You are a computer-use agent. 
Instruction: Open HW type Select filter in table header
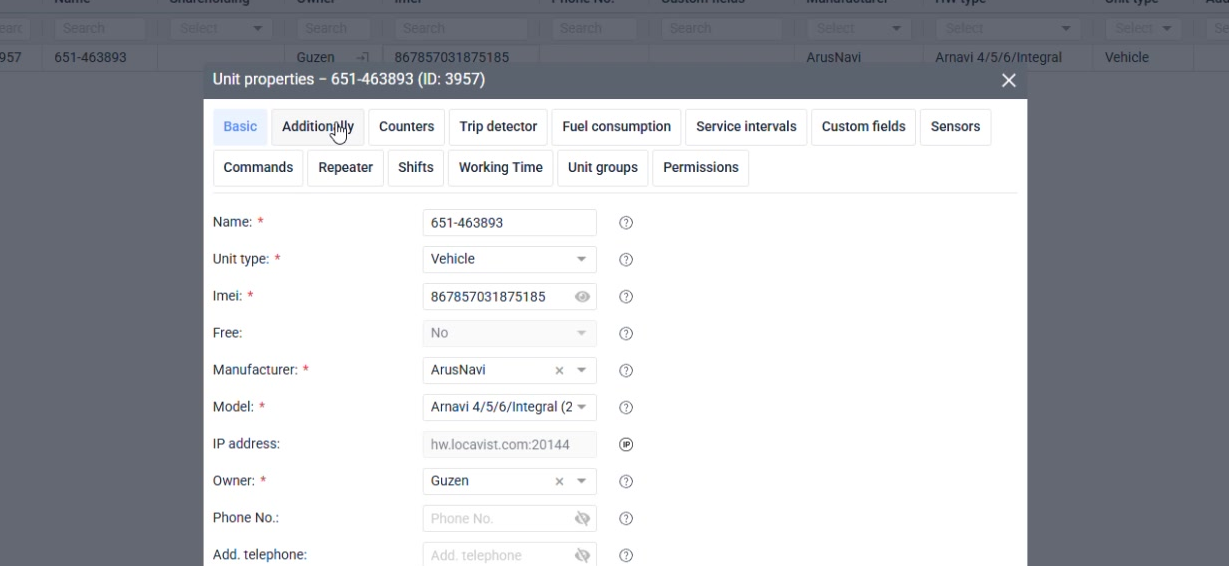tap(1008, 29)
